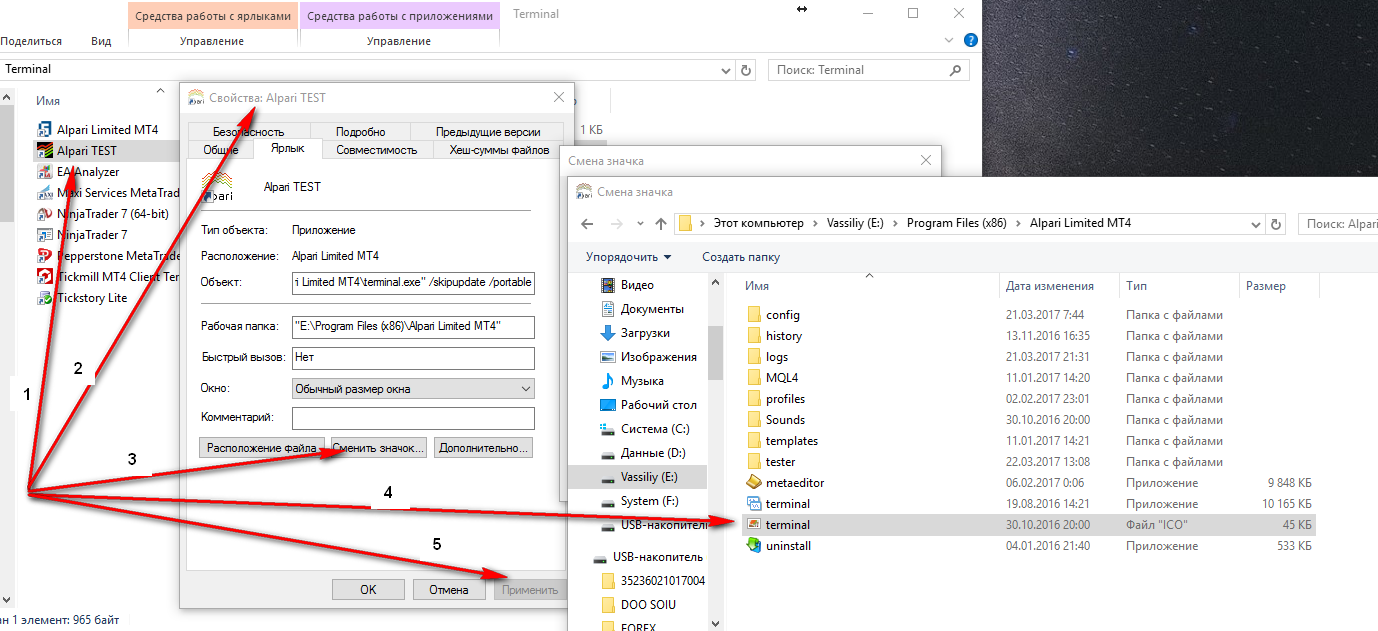Select the NinjaTrader 7 (64-bit) icon

click(x=44, y=214)
